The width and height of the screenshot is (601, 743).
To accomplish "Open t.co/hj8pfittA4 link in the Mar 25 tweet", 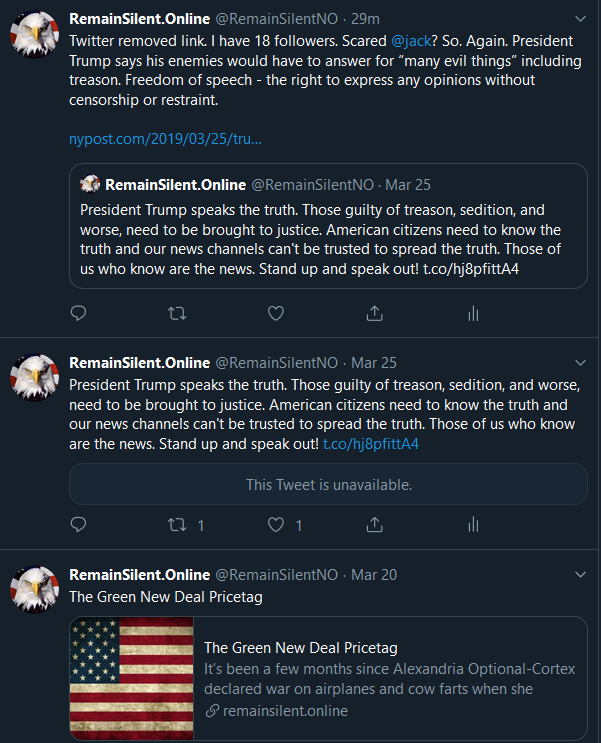I will pos(369,443).
